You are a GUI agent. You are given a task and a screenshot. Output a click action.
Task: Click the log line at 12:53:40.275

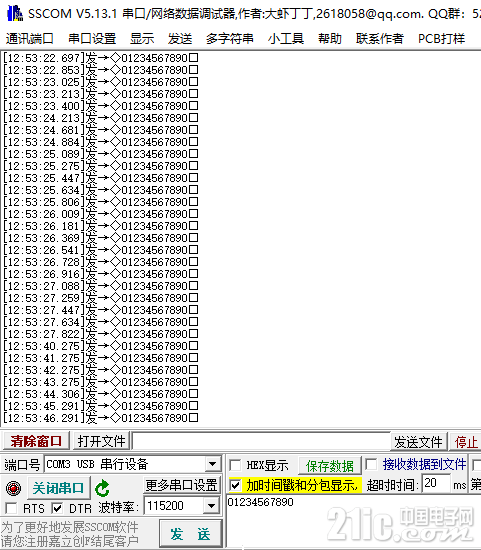(101, 346)
